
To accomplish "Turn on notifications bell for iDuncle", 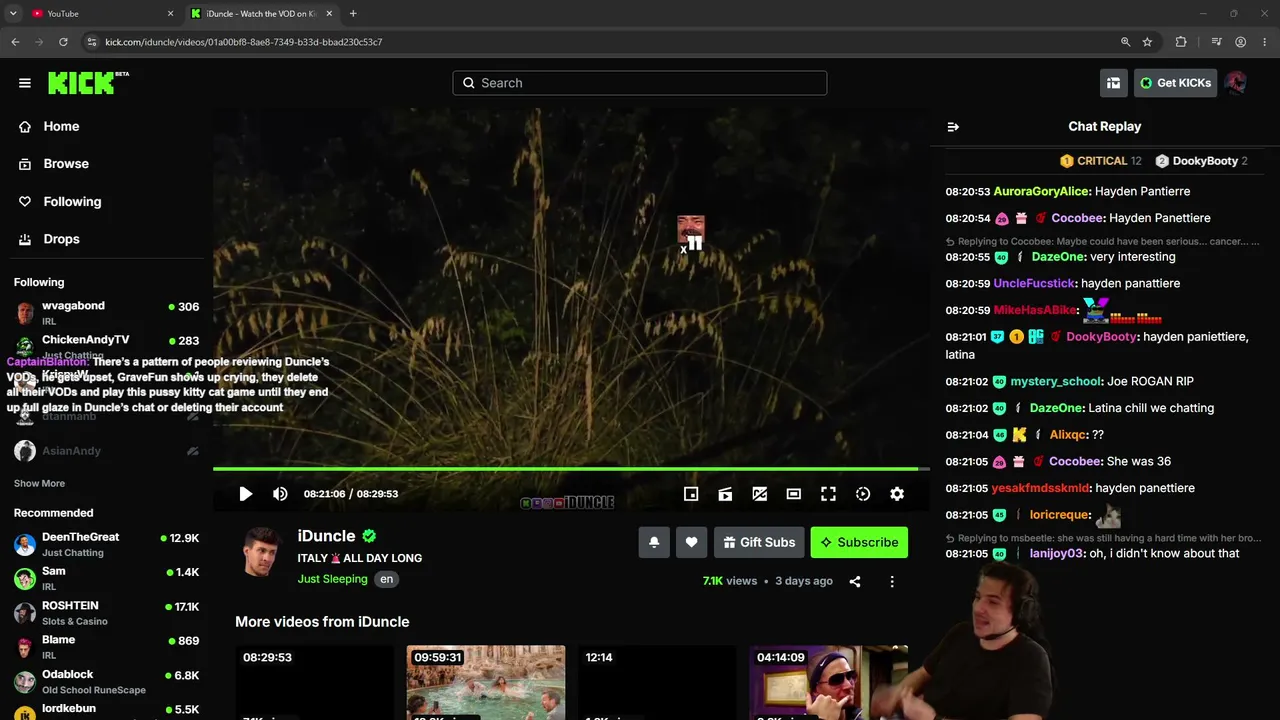I will (654, 542).
